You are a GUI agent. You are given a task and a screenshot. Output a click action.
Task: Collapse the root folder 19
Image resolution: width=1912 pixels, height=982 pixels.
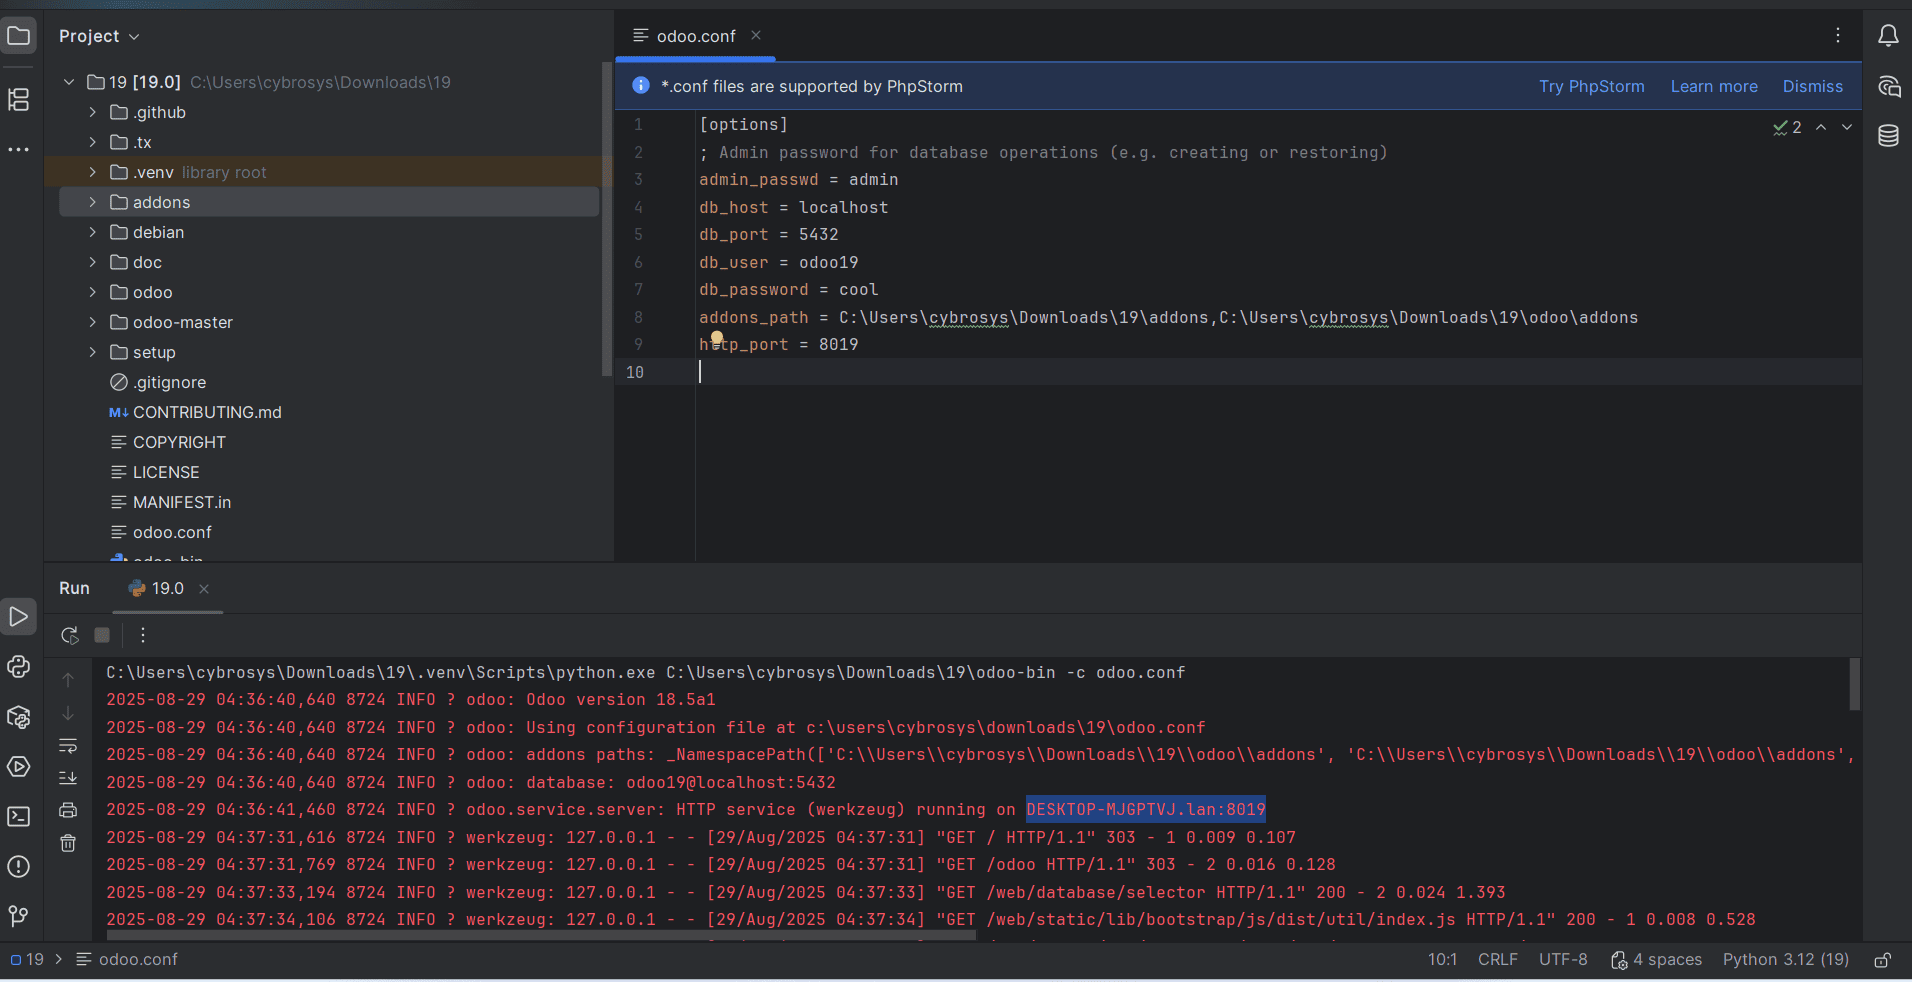click(69, 82)
